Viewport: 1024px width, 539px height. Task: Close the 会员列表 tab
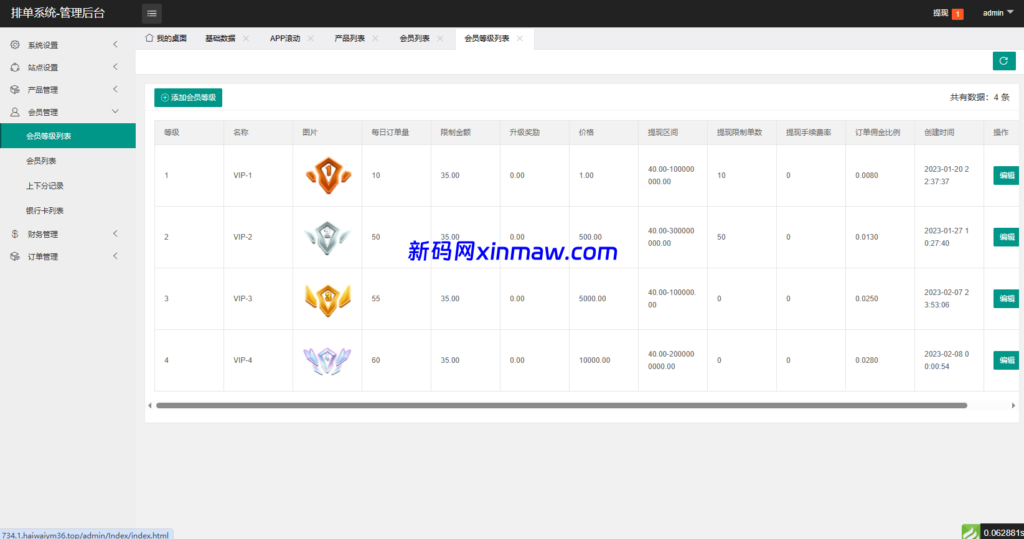[x=440, y=39]
